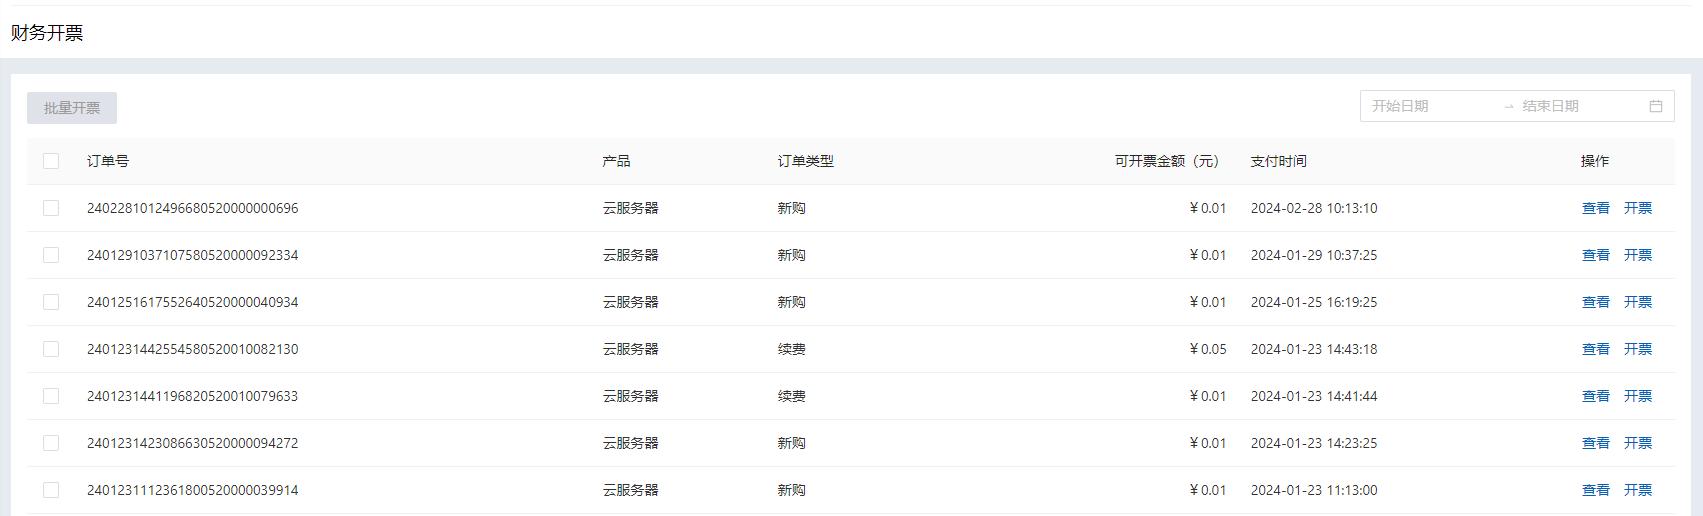Click the calendar icon in date range picker
Screen dimensions: 1703x516
pyautogui.click(x=1655, y=106)
